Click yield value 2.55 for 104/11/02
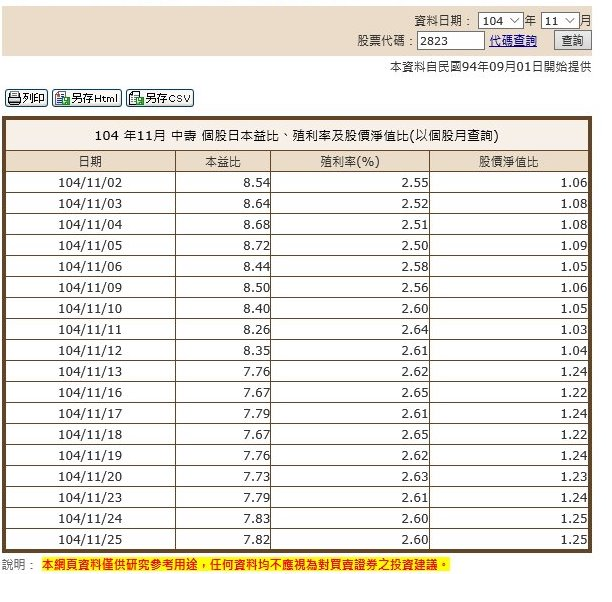612x602 pixels. click(415, 183)
